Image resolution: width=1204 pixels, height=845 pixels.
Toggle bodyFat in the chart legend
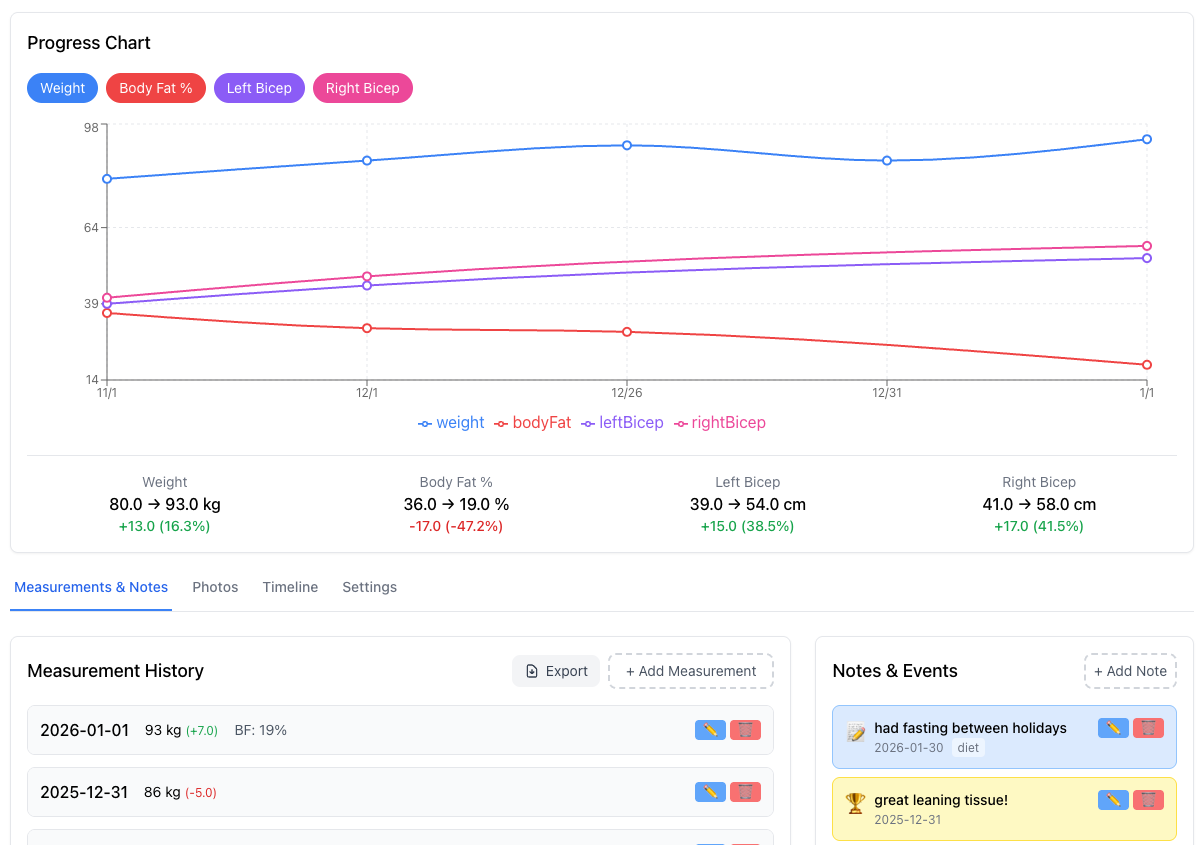click(x=540, y=422)
